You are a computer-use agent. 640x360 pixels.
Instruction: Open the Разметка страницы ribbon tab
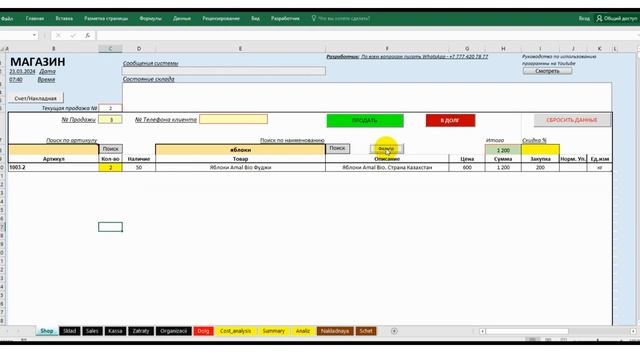pyautogui.click(x=106, y=18)
